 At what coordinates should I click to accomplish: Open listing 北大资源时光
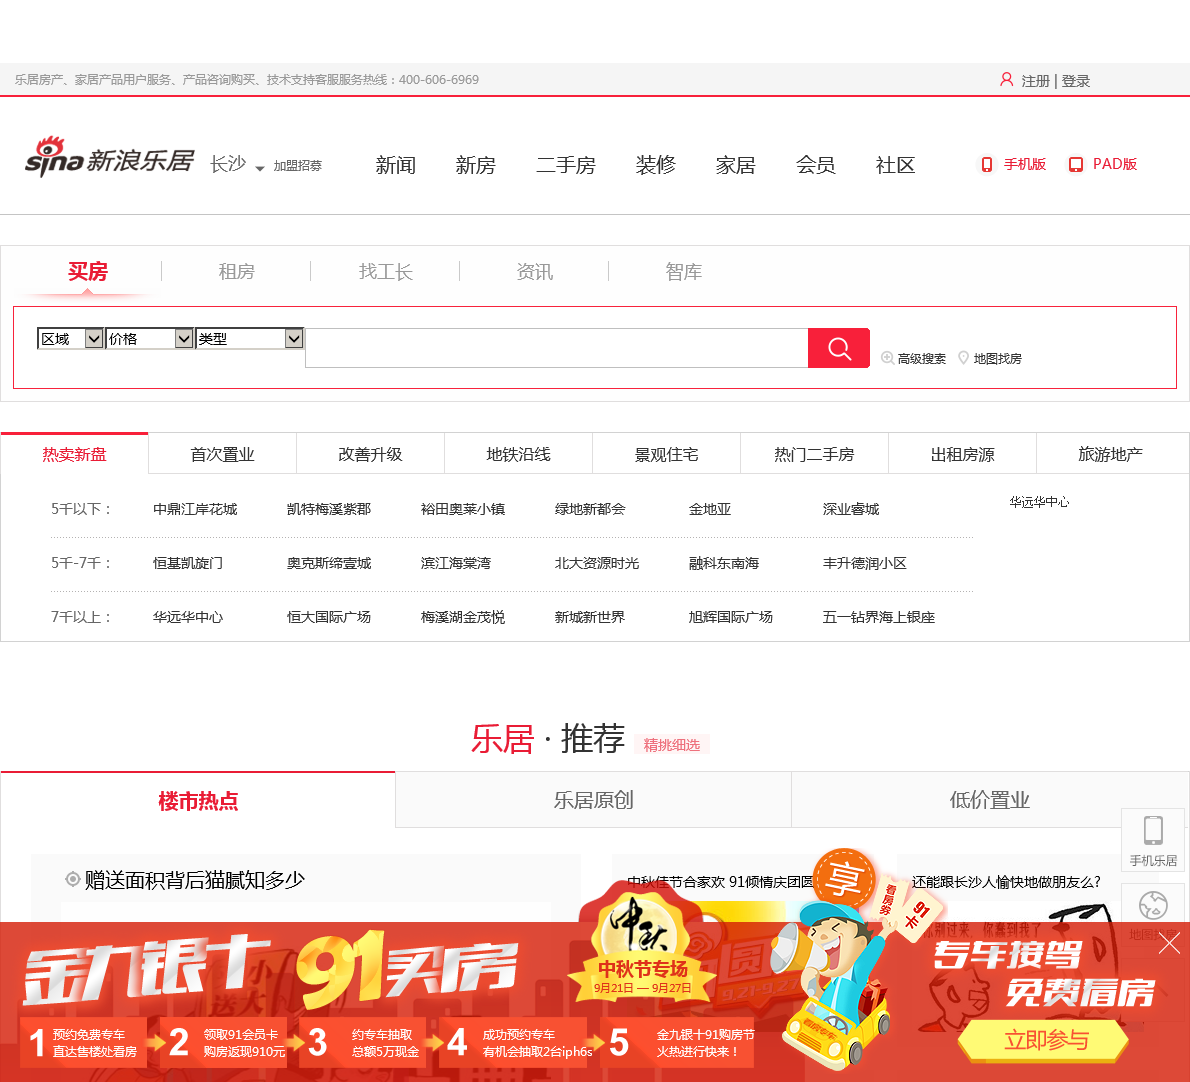coord(597,563)
